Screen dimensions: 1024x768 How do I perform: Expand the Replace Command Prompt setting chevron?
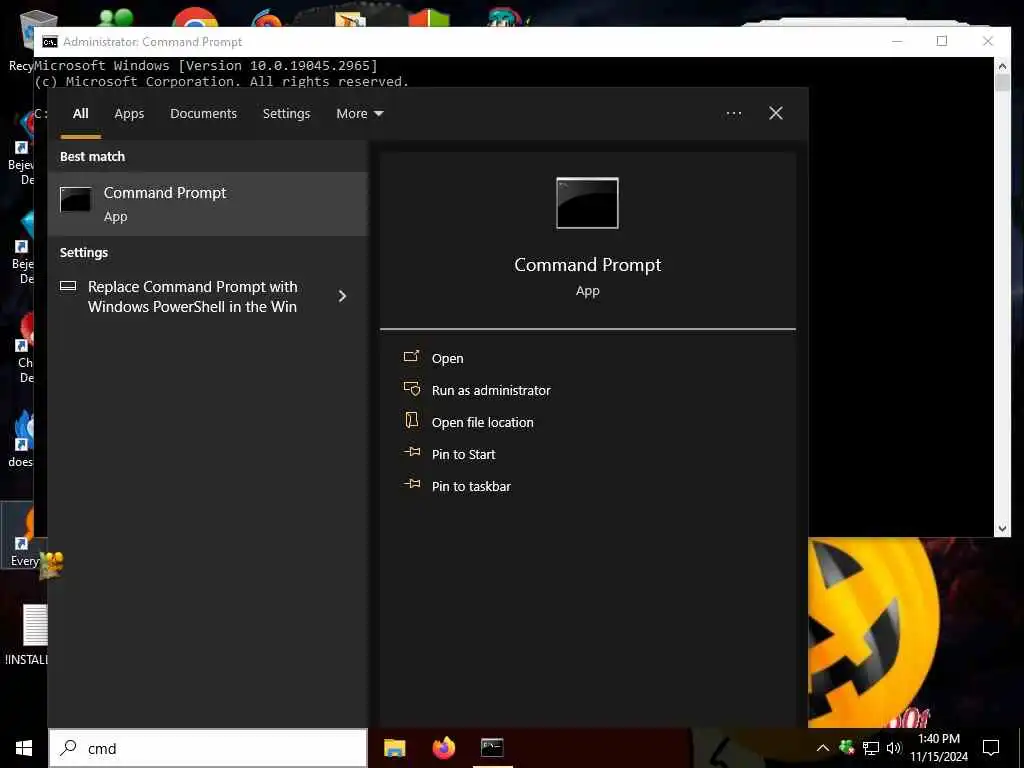tap(342, 296)
